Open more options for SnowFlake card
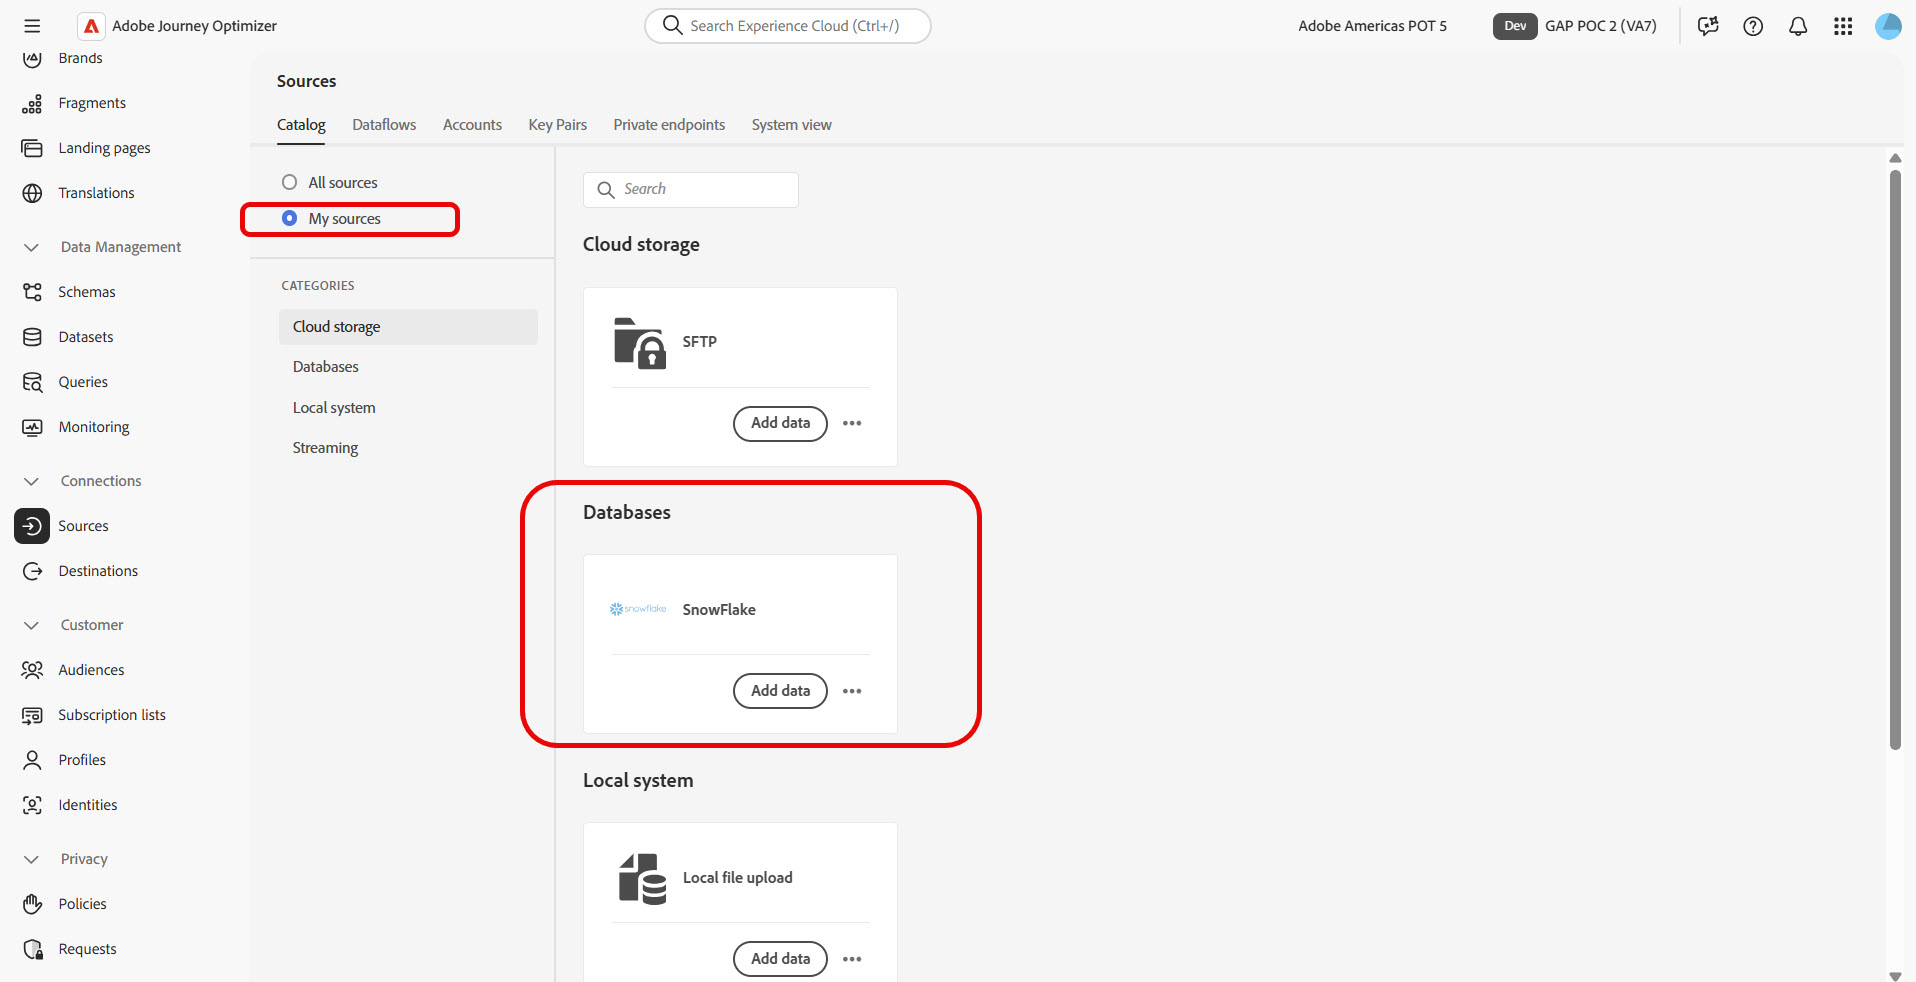 coord(852,691)
